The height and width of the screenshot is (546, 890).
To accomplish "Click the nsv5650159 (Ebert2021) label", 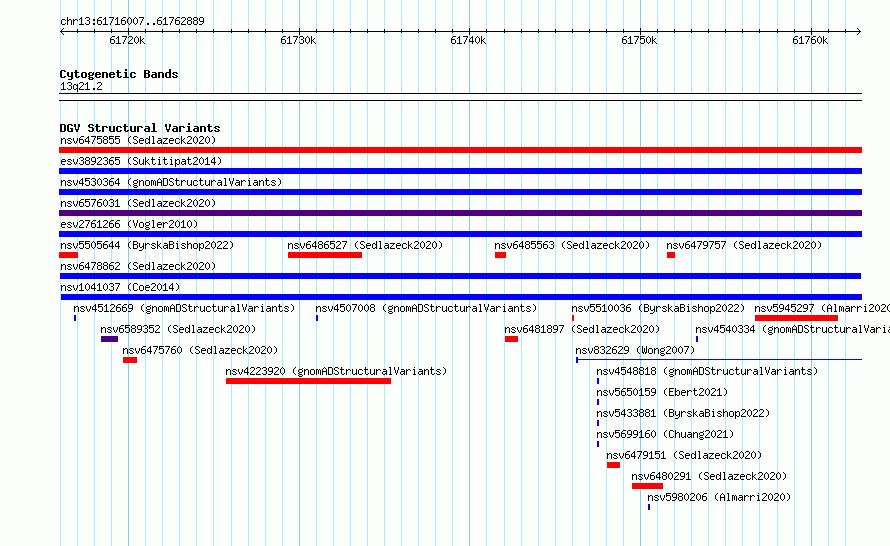I will pos(662,392).
